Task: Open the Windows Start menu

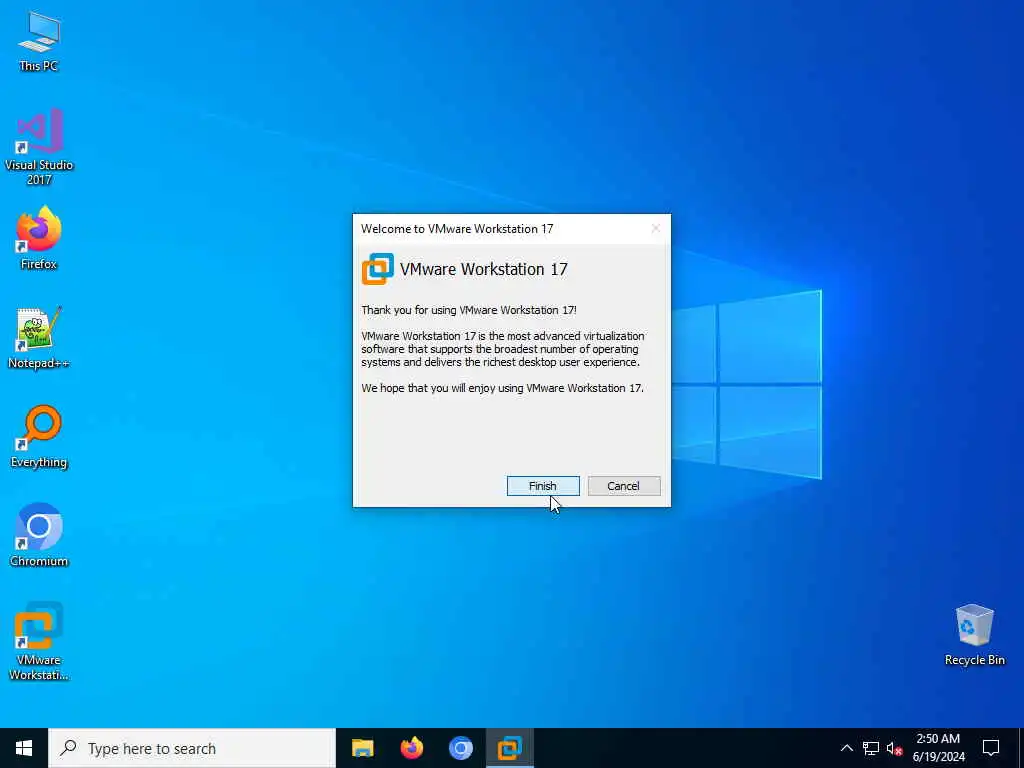Action: (x=24, y=748)
